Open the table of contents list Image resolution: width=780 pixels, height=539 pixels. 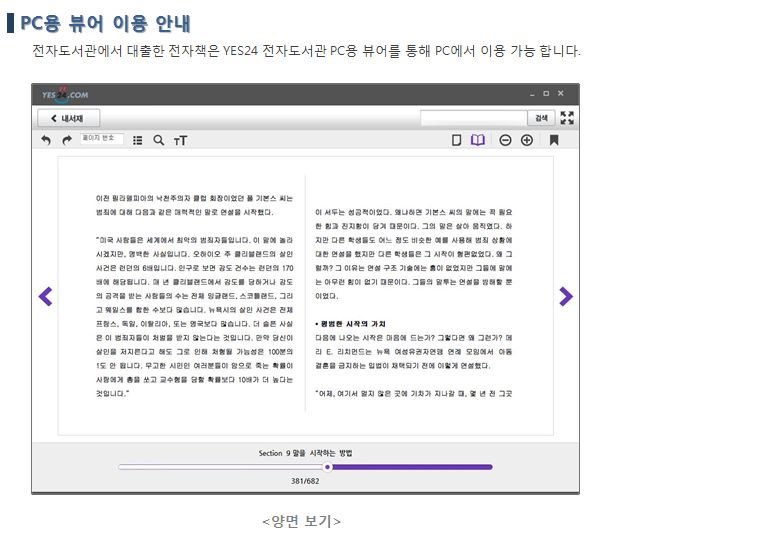click(x=138, y=141)
